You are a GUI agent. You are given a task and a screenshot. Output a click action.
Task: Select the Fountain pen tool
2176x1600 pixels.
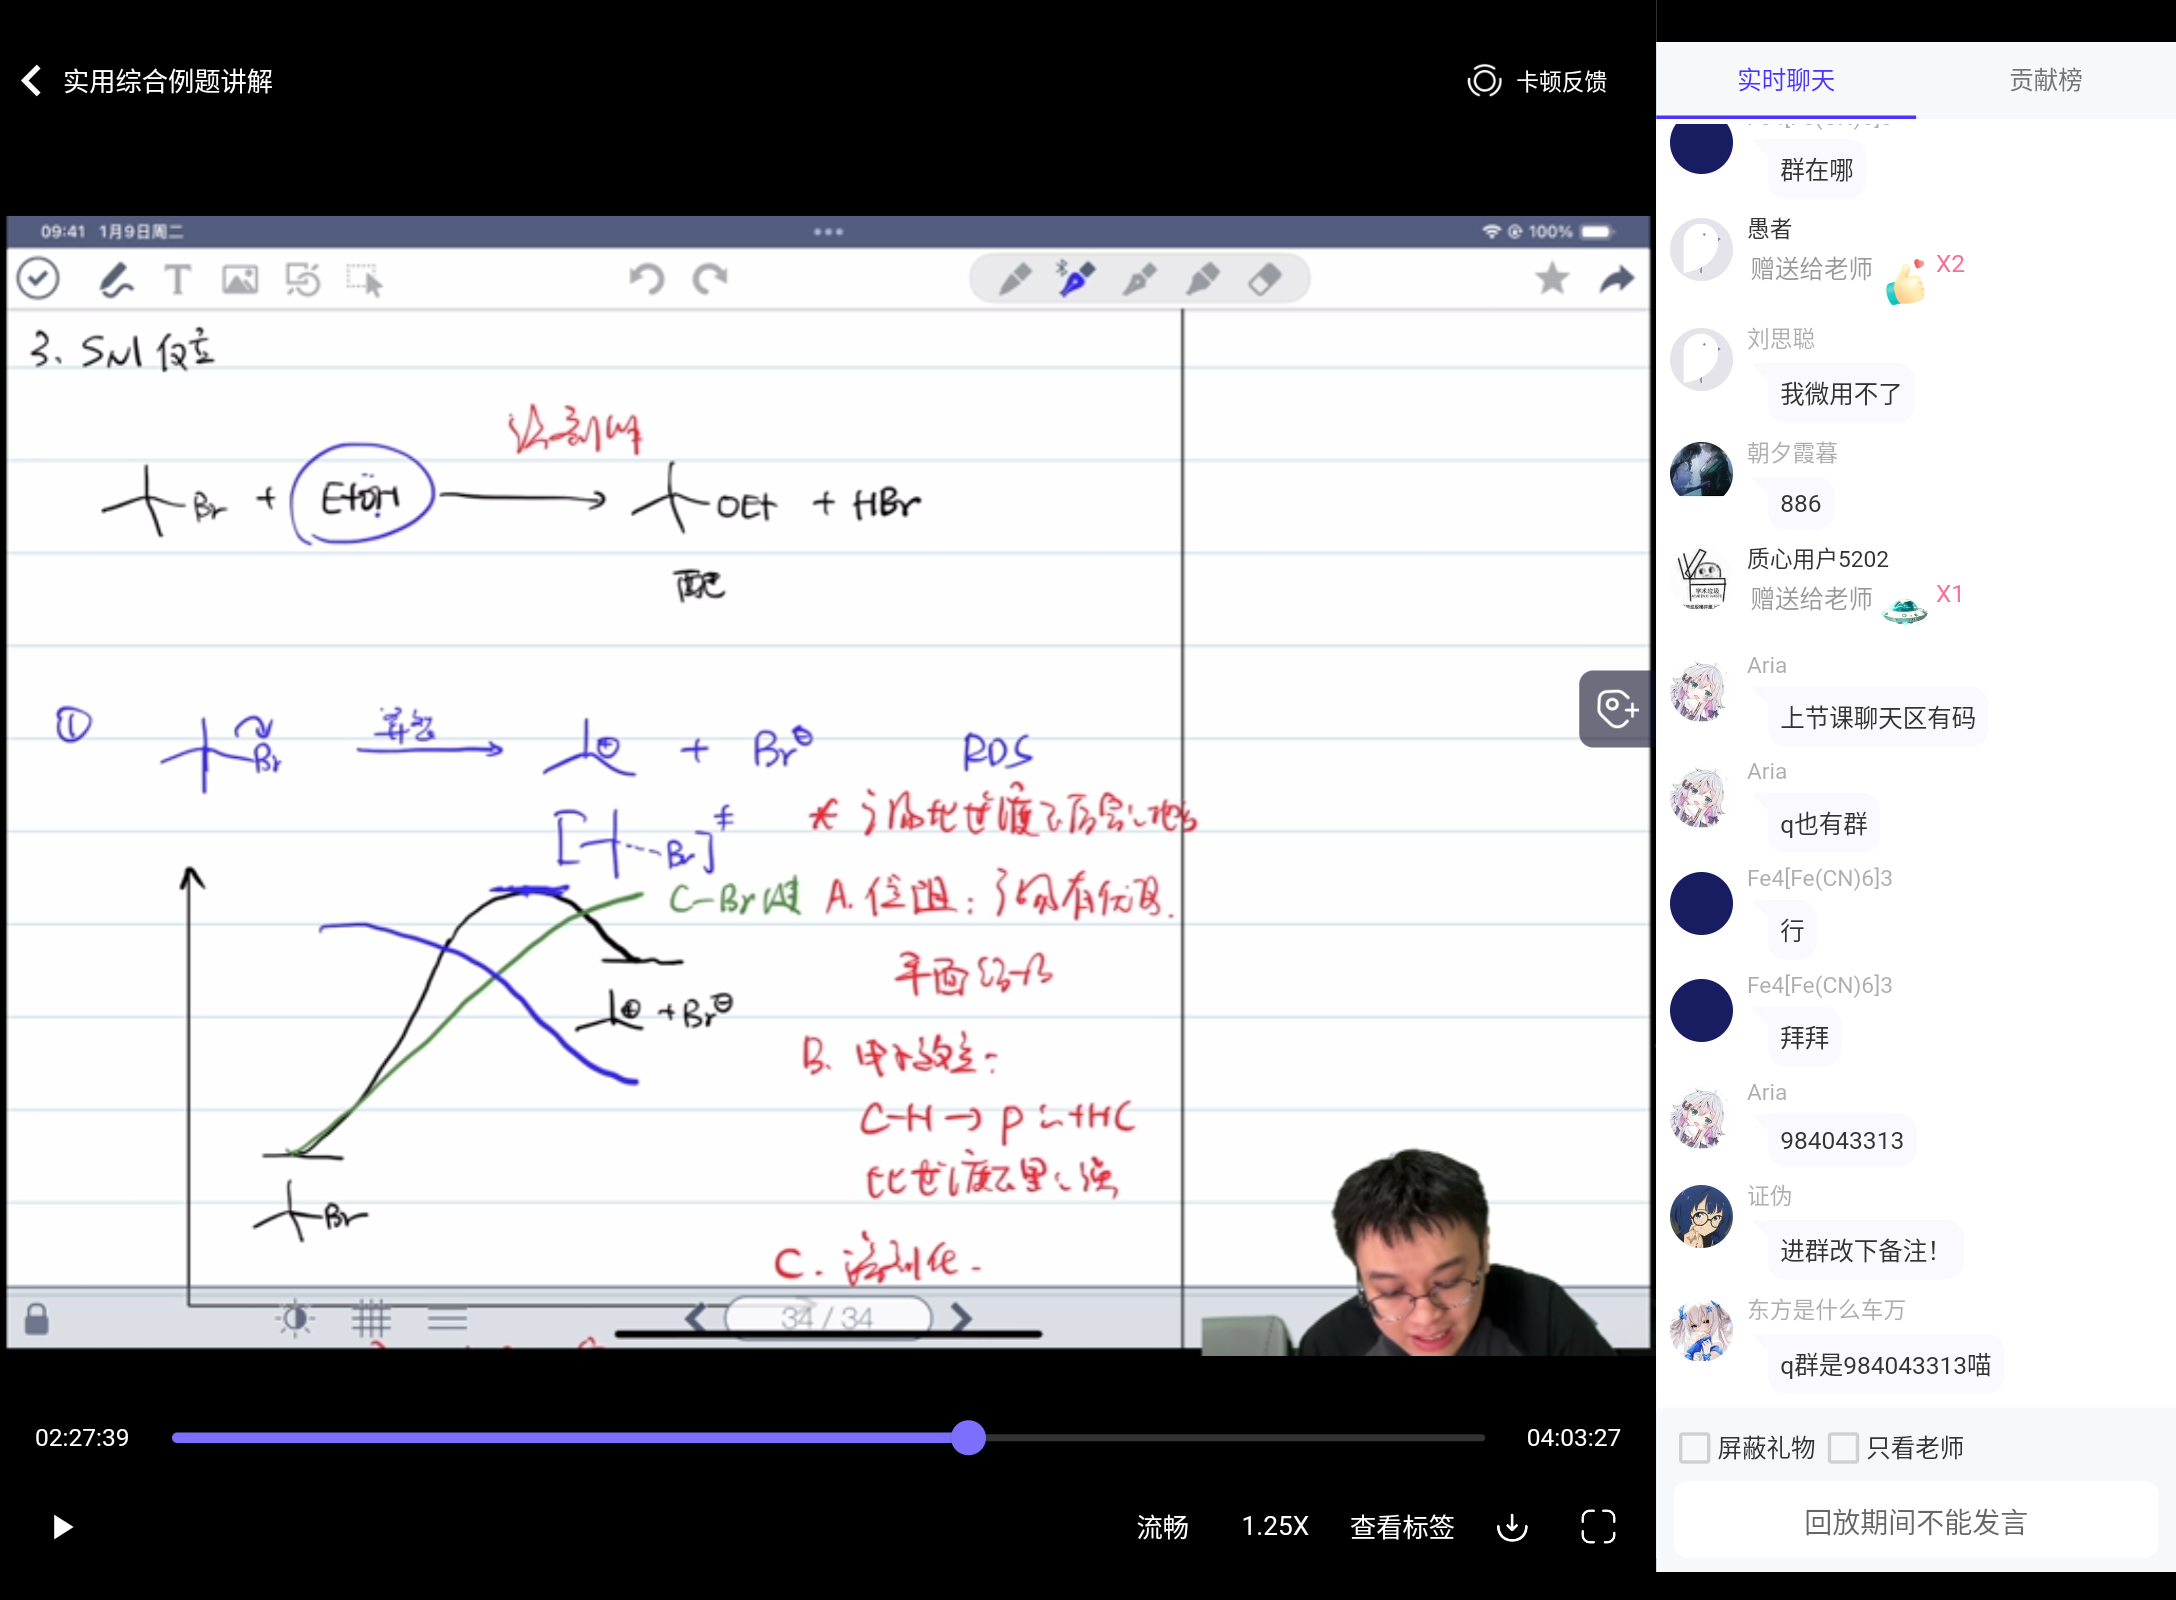[x=1072, y=279]
